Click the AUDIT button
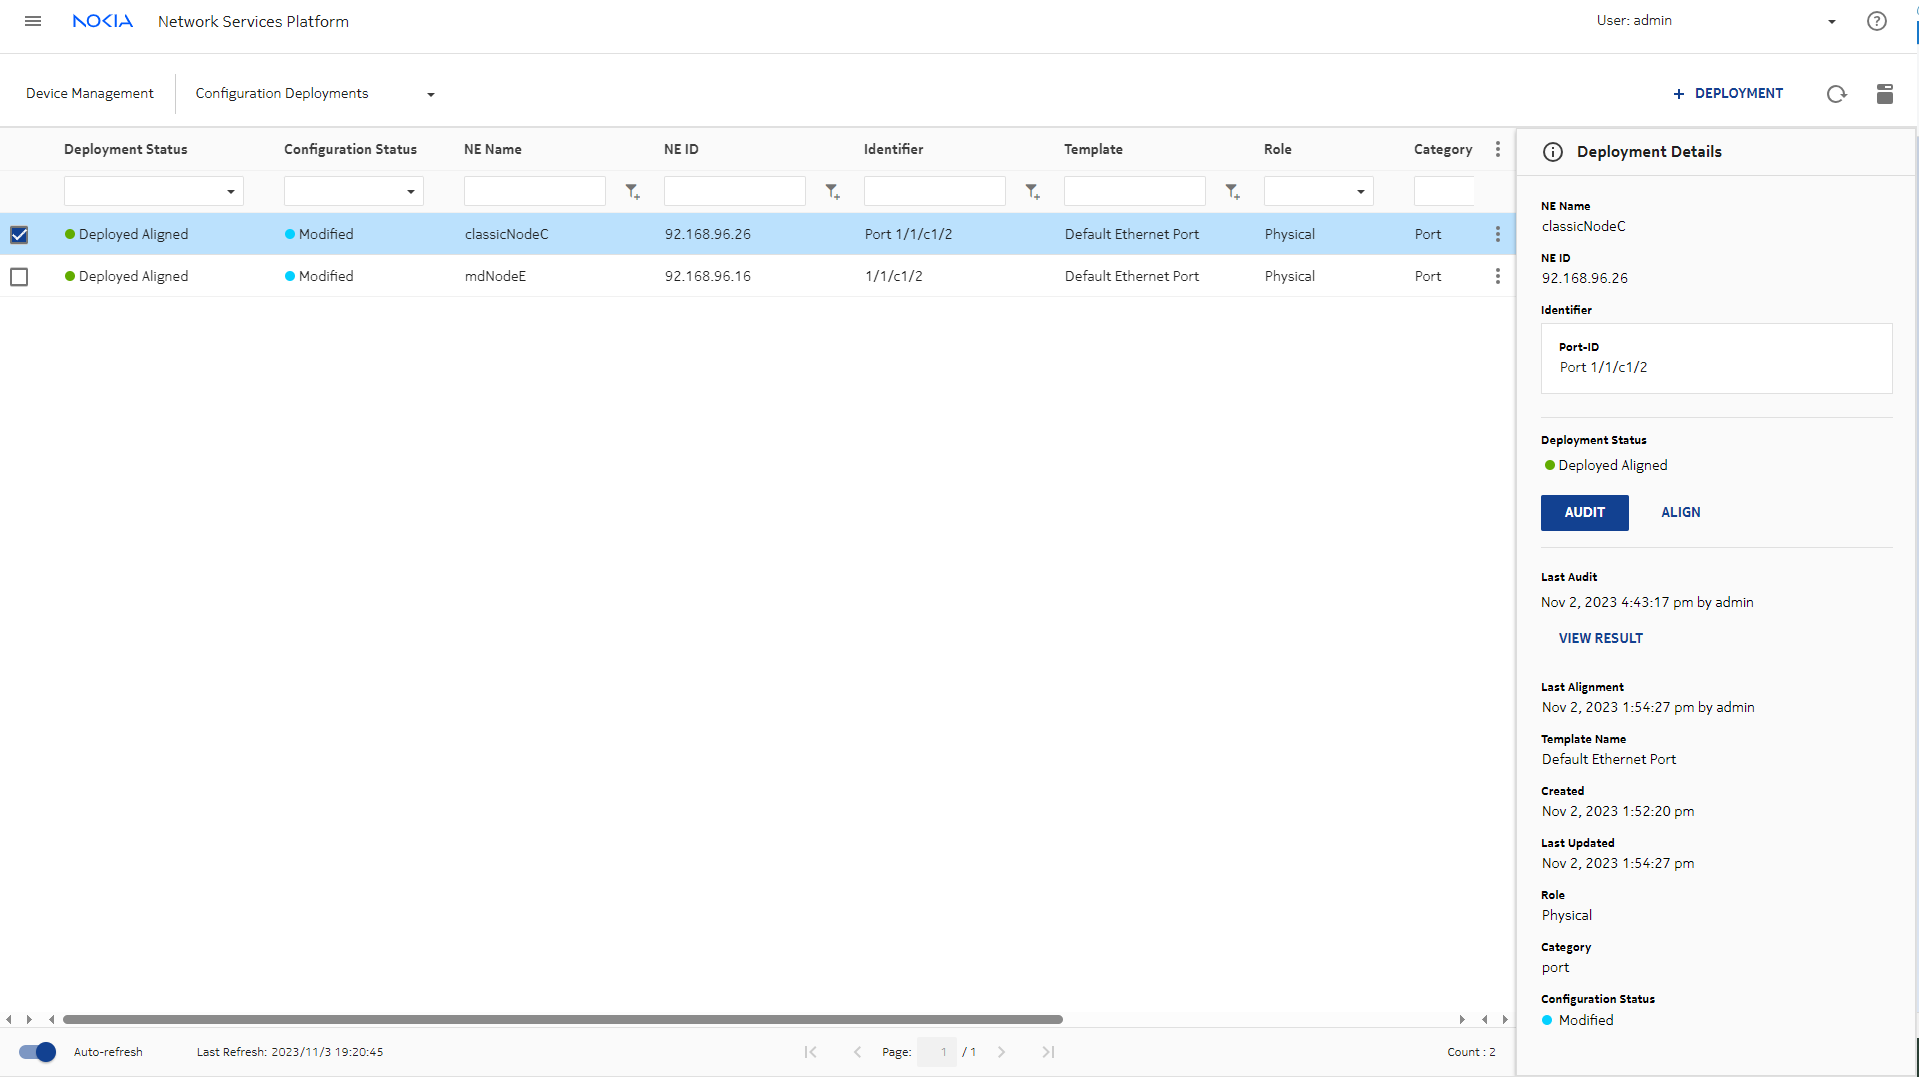The image size is (1919, 1077). pos(1584,512)
